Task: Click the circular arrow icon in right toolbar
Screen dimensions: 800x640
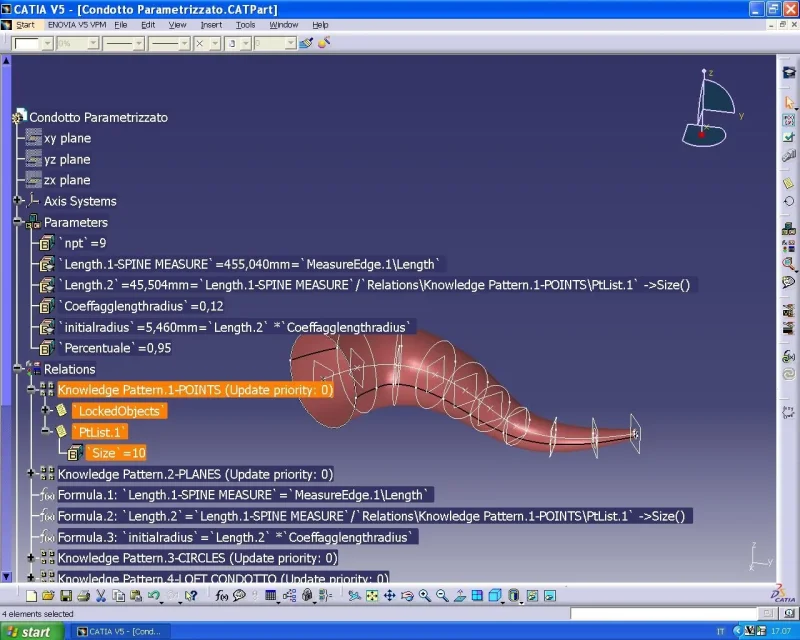Action: pos(789,201)
